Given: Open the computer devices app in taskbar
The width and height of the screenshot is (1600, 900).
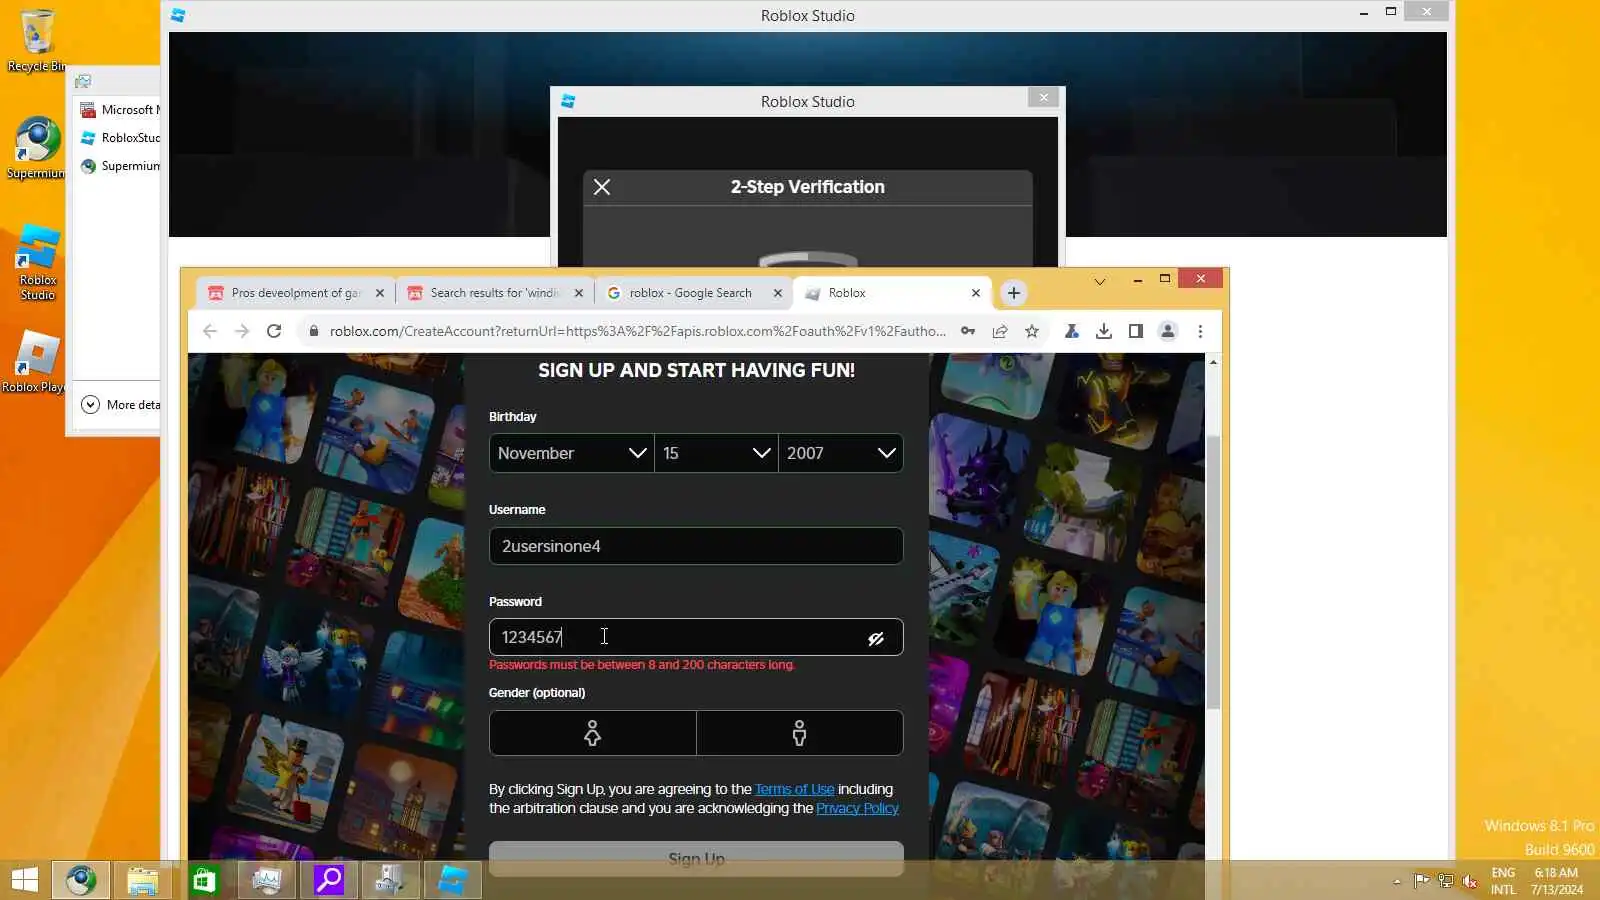Looking at the screenshot, I should pos(391,880).
